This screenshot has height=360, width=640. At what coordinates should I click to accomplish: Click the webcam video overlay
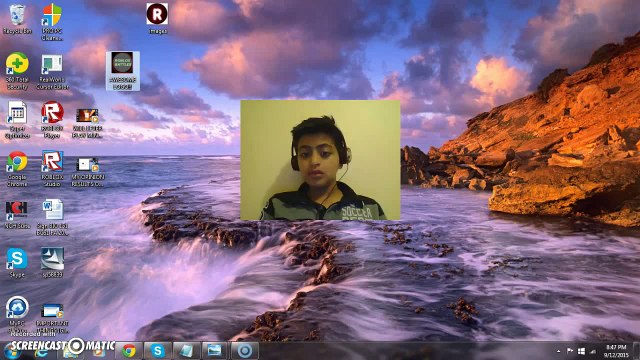(x=320, y=160)
